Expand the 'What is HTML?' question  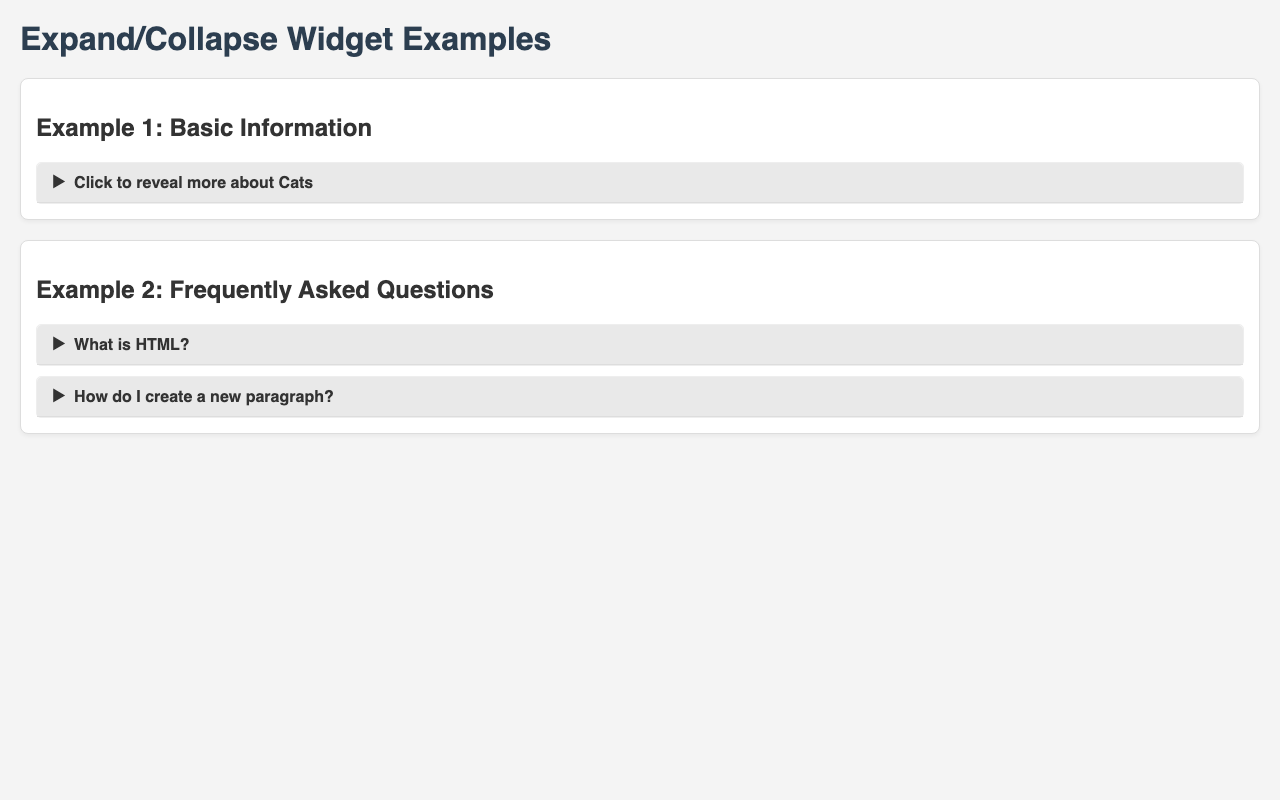[x=131, y=344]
